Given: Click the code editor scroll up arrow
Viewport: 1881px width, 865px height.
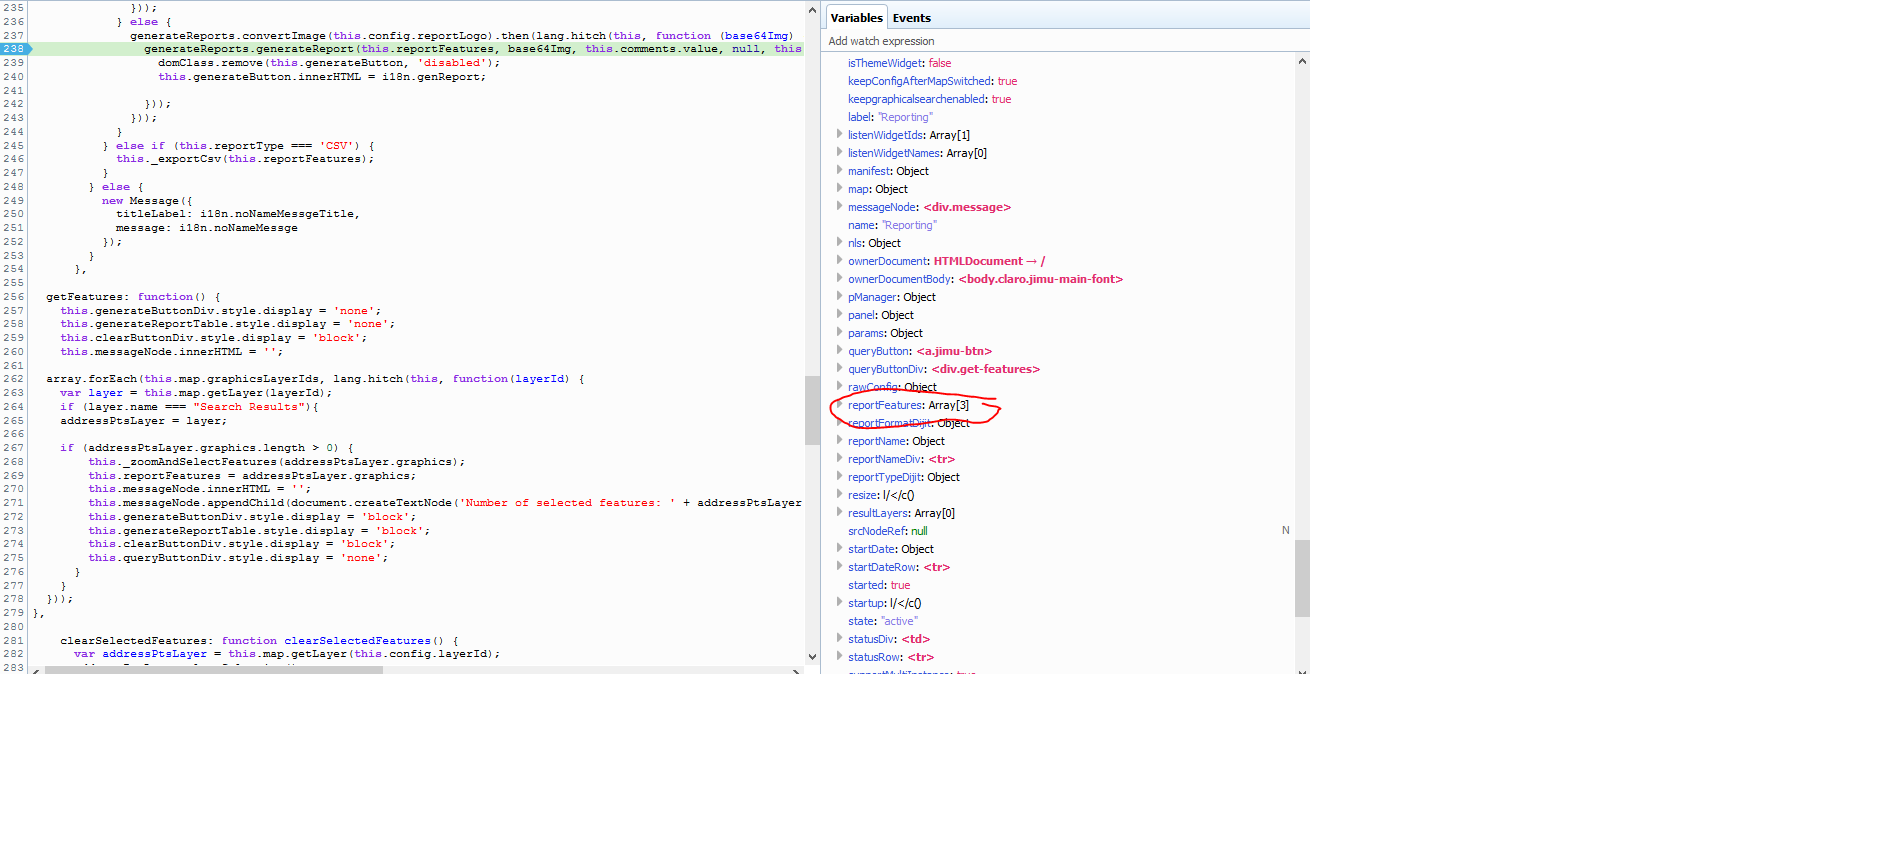Looking at the screenshot, I should (x=812, y=9).
